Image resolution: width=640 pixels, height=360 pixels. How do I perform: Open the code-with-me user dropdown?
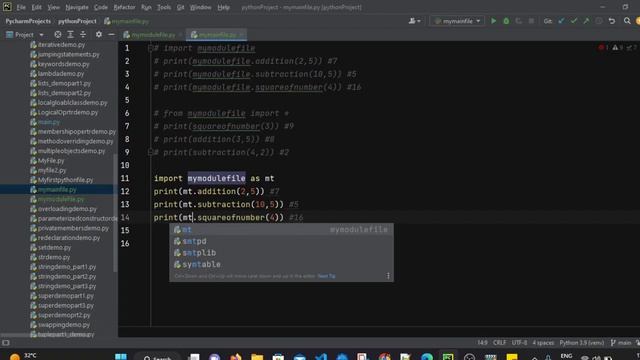click(414, 21)
